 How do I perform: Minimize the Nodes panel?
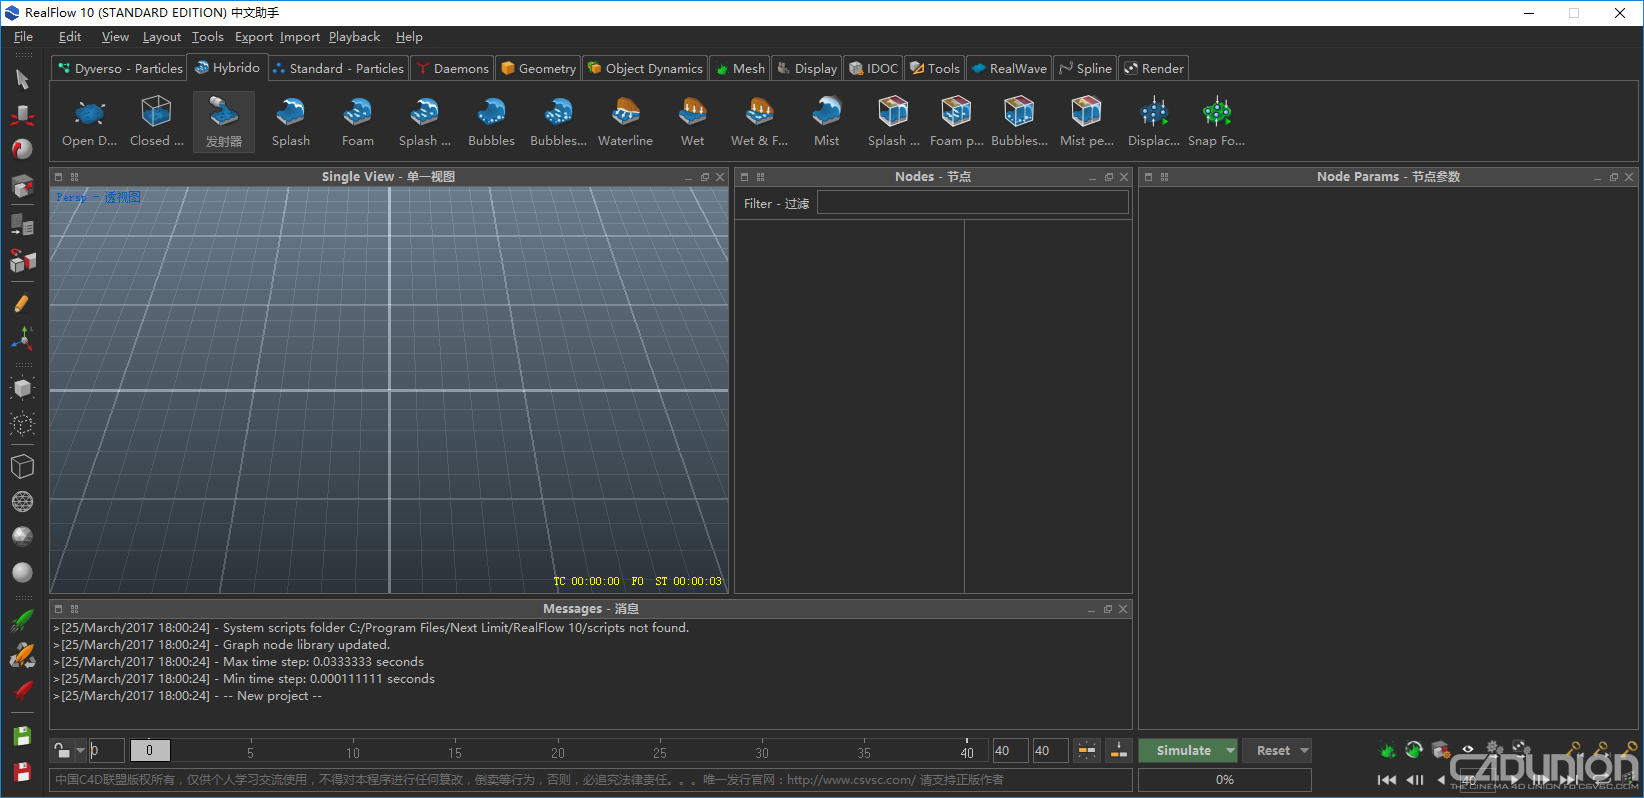[x=1092, y=177]
